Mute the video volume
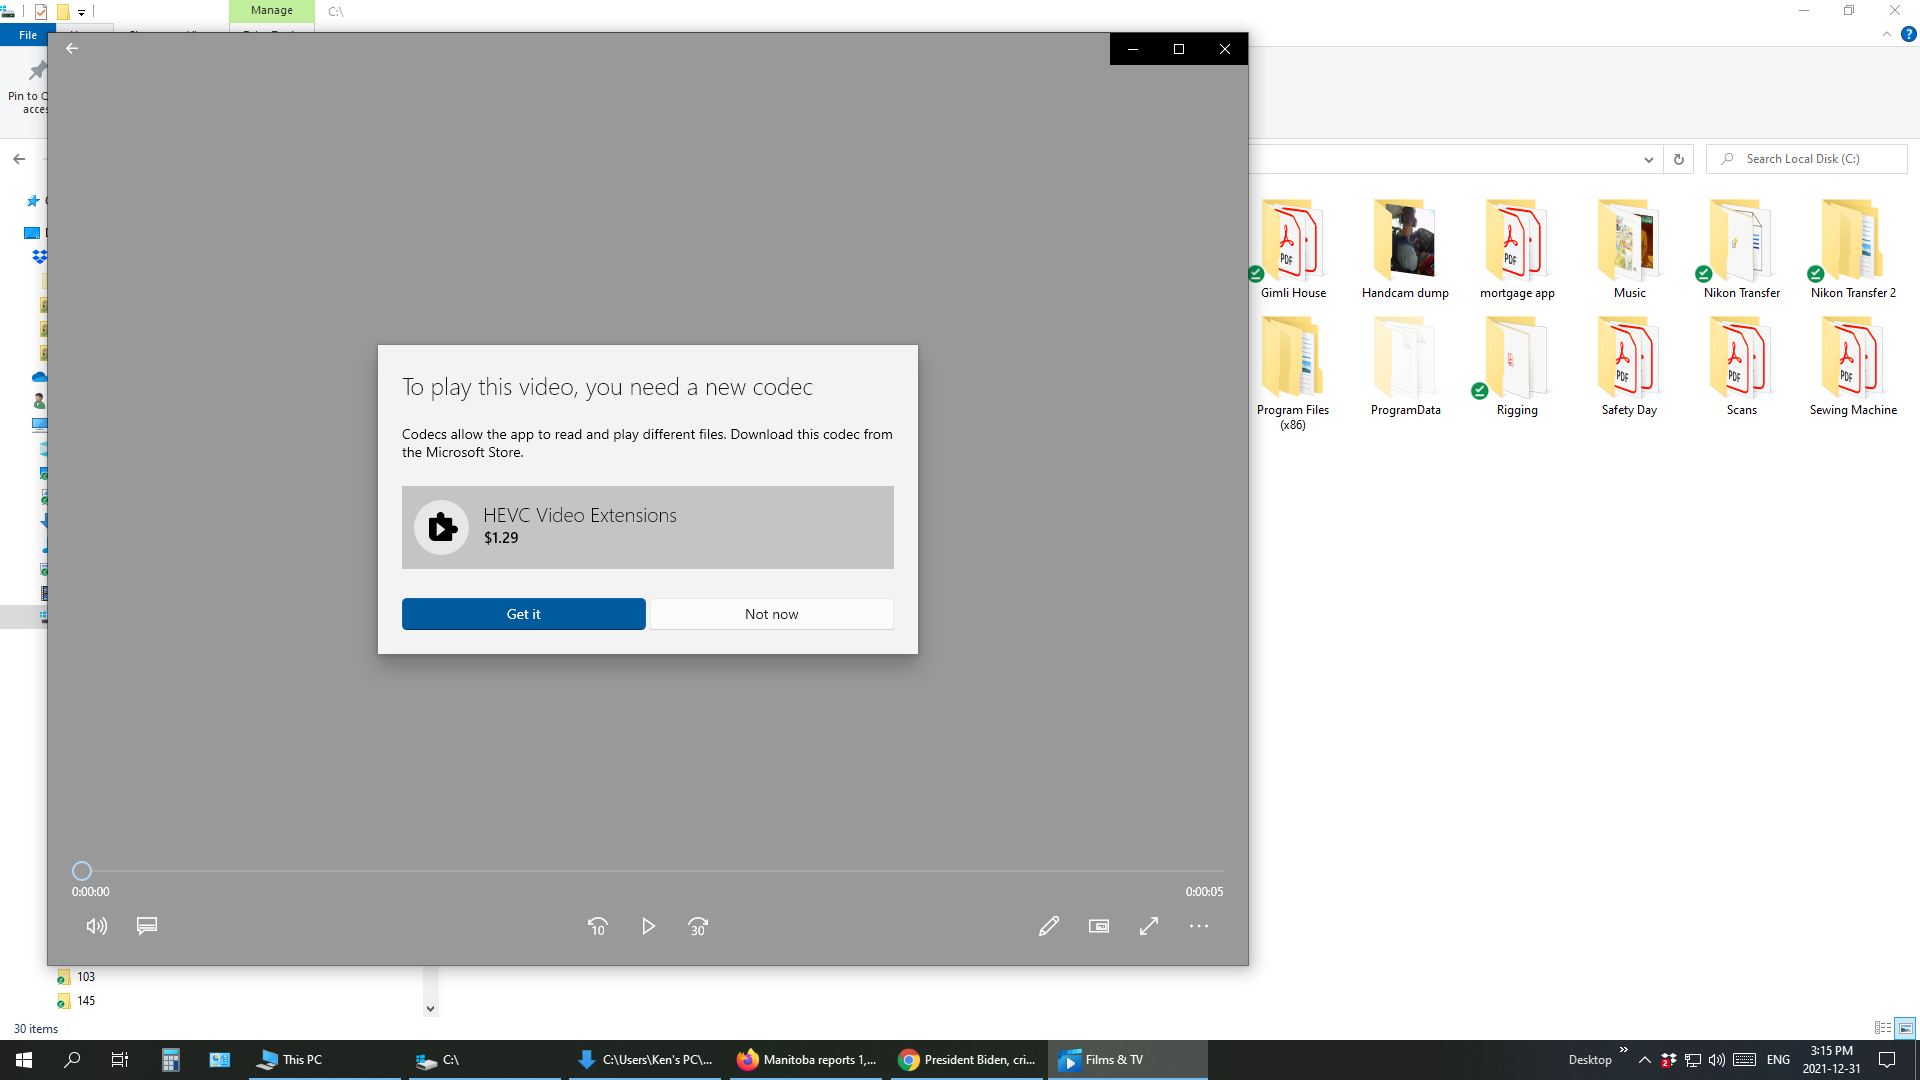 pyautogui.click(x=97, y=926)
